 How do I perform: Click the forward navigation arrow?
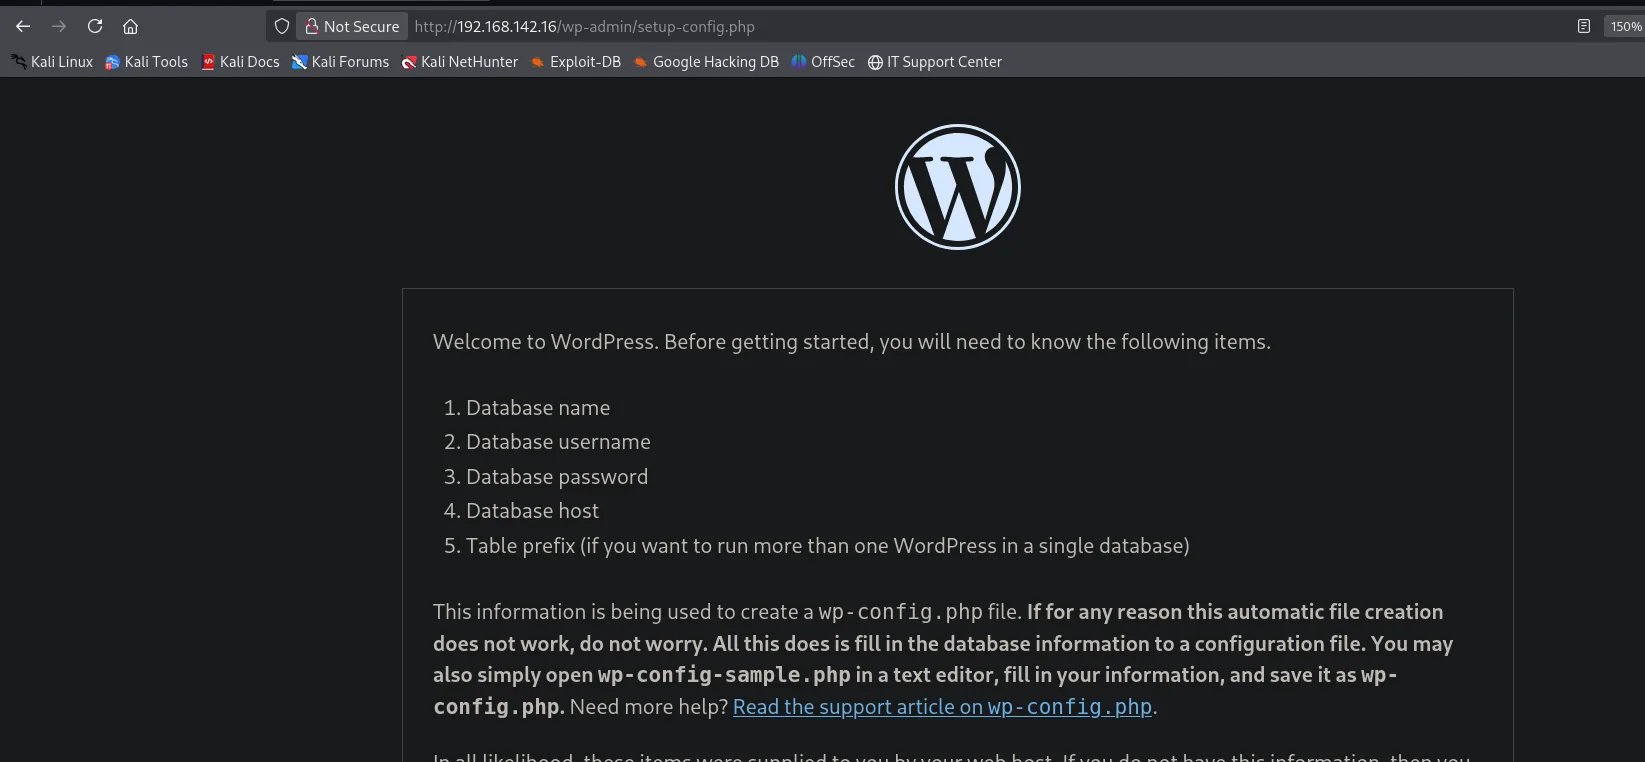click(59, 27)
